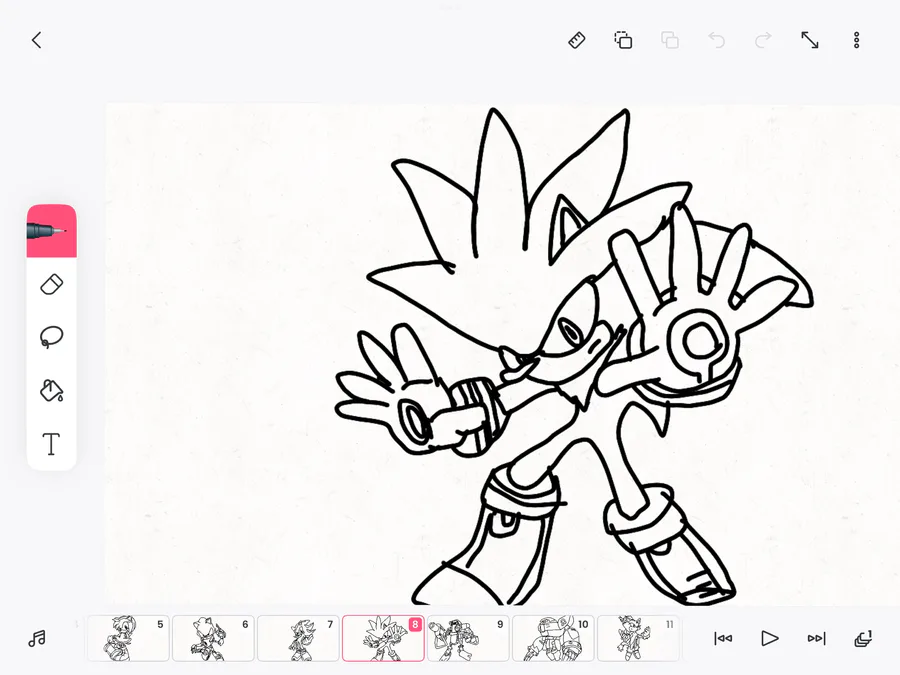Open the layers panel icon
900x675 pixels.
click(863, 638)
